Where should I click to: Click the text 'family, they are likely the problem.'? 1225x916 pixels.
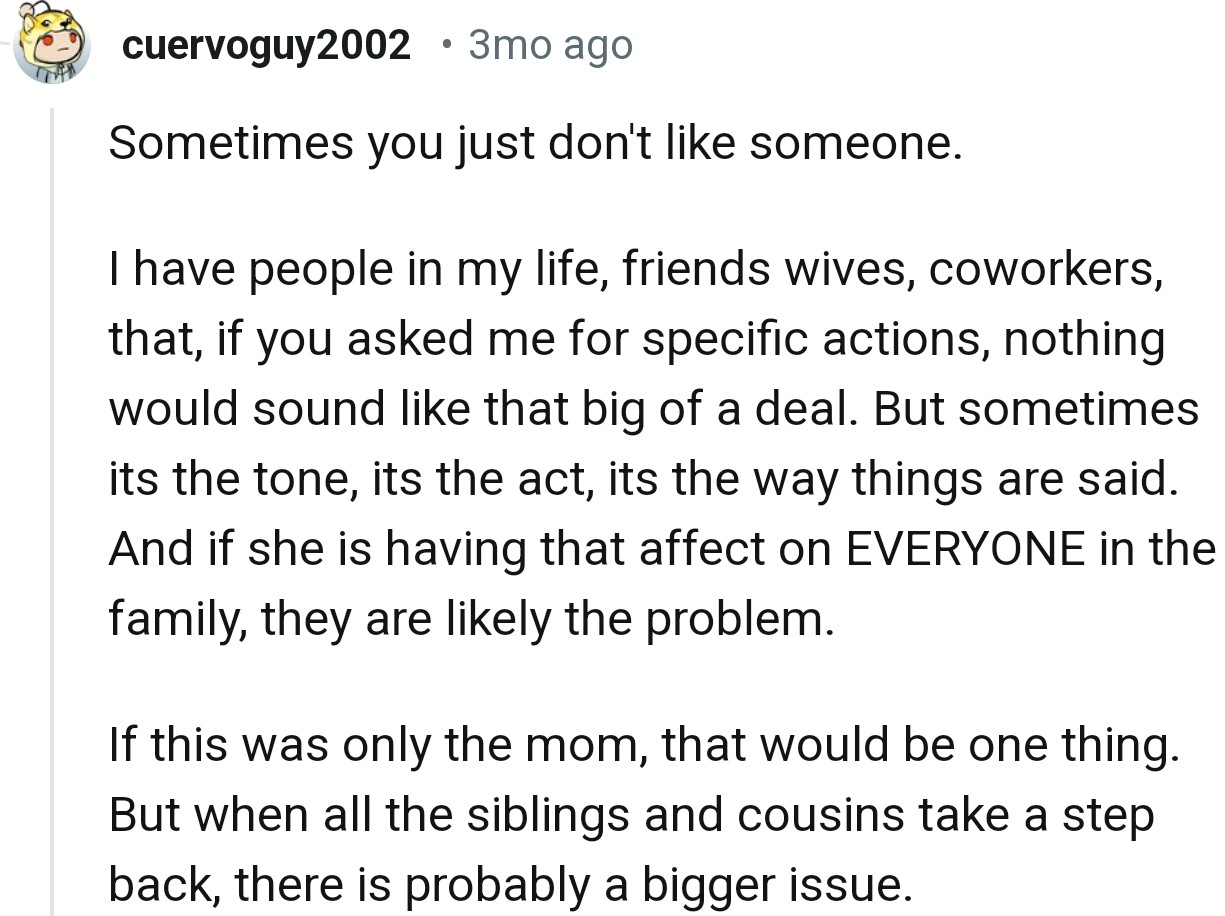click(470, 620)
